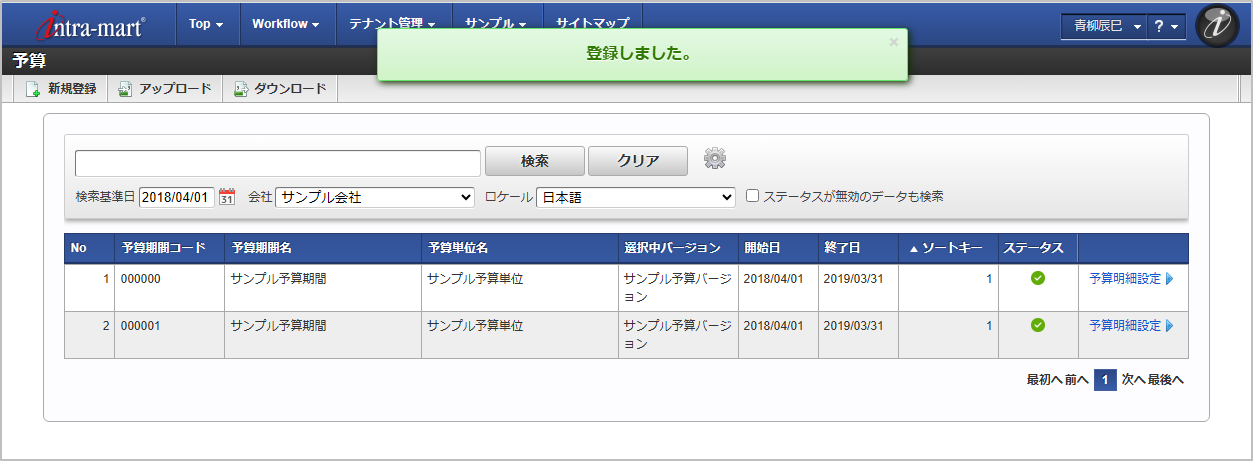Open the ? help dropdown
1253x461 pixels.
[x=1166, y=27]
